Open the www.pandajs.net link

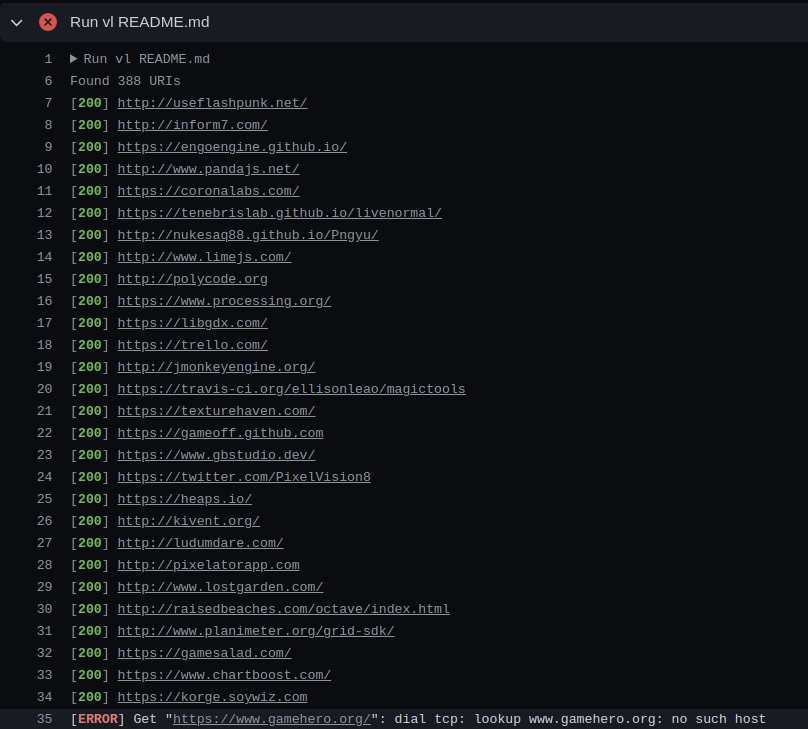pyautogui.click(x=208, y=169)
